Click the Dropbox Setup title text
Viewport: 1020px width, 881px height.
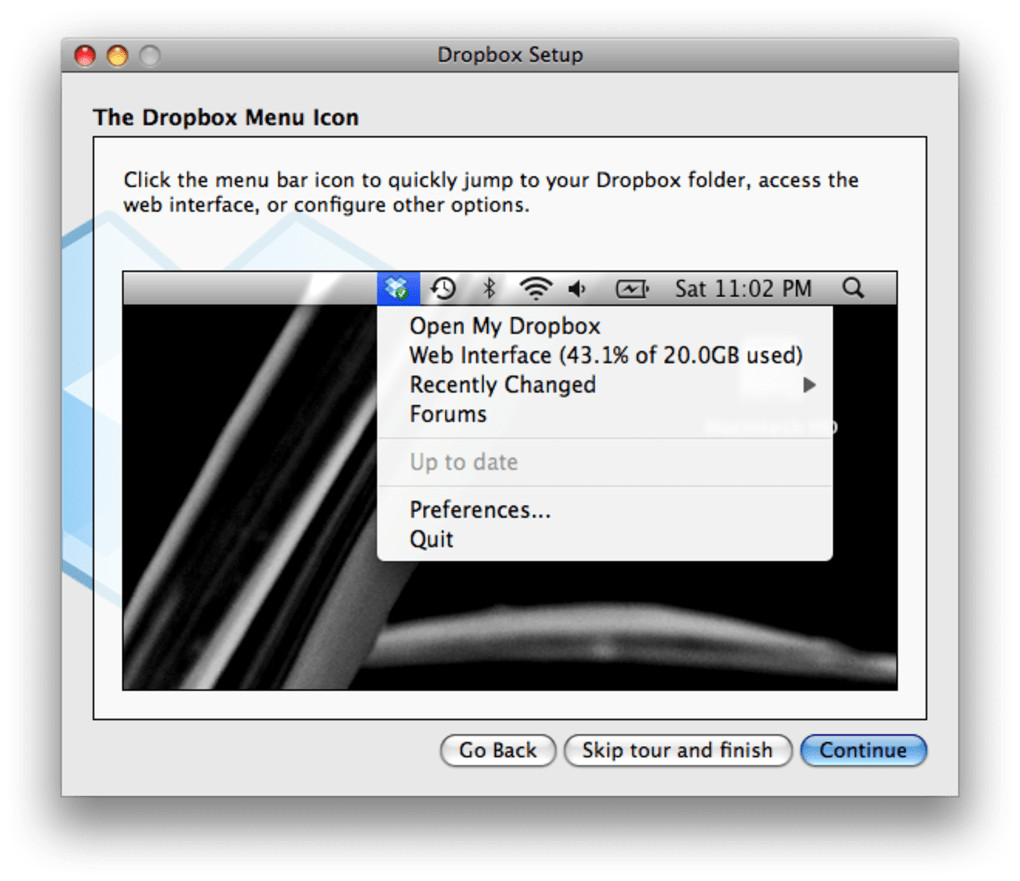click(510, 55)
